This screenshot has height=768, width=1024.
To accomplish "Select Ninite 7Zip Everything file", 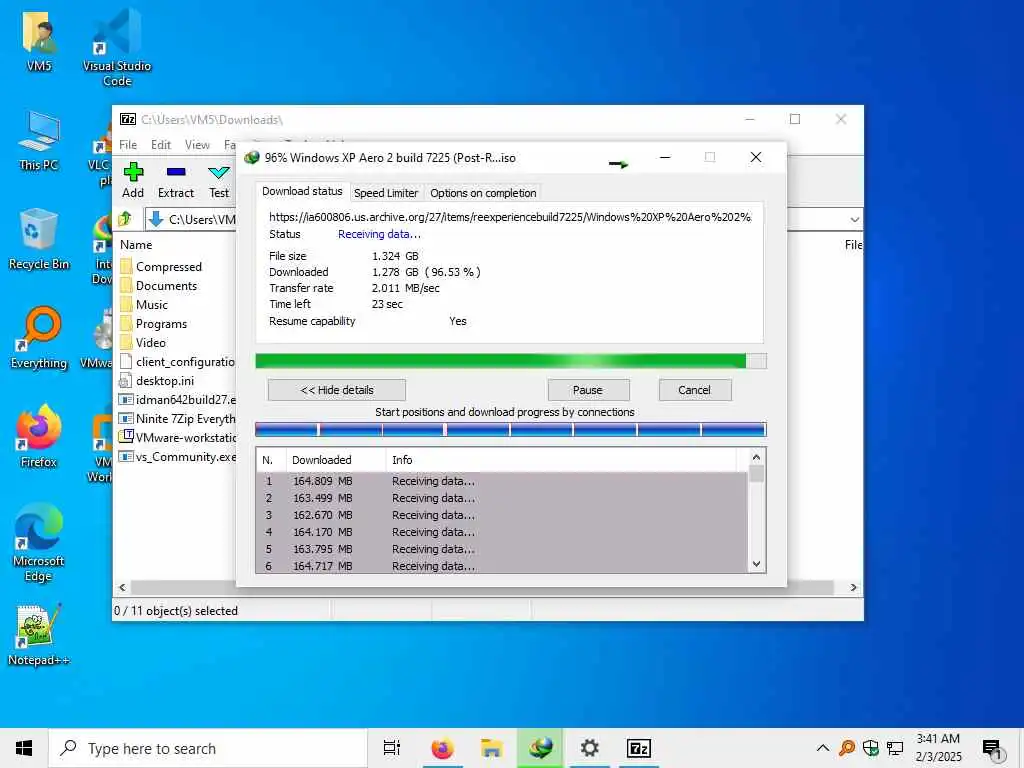I will click(176, 419).
